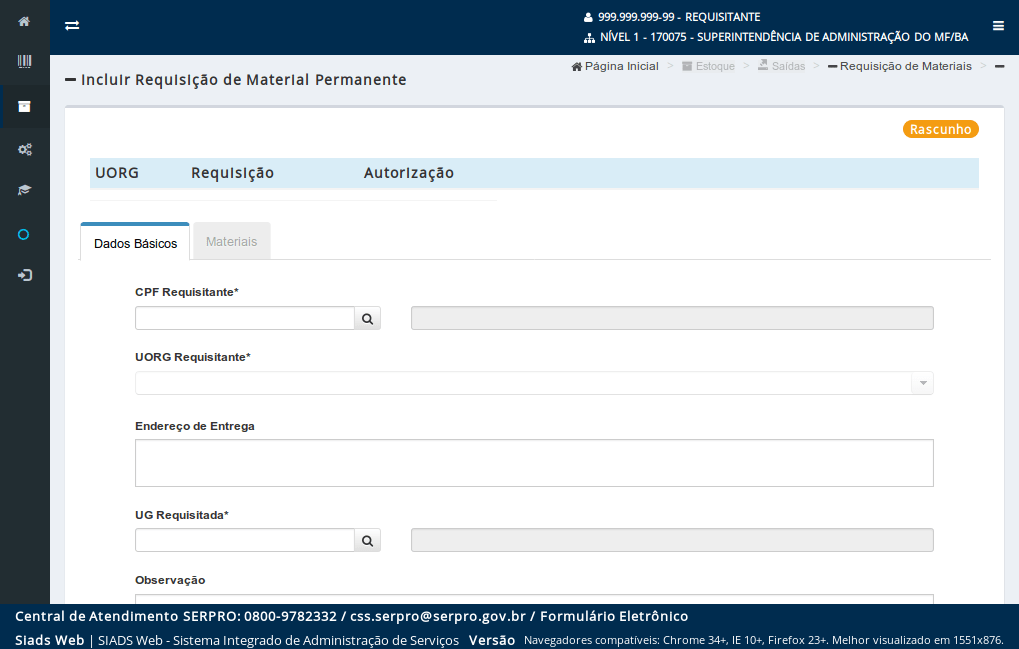
Task: Click the Autorização column header
Action: pos(409,173)
